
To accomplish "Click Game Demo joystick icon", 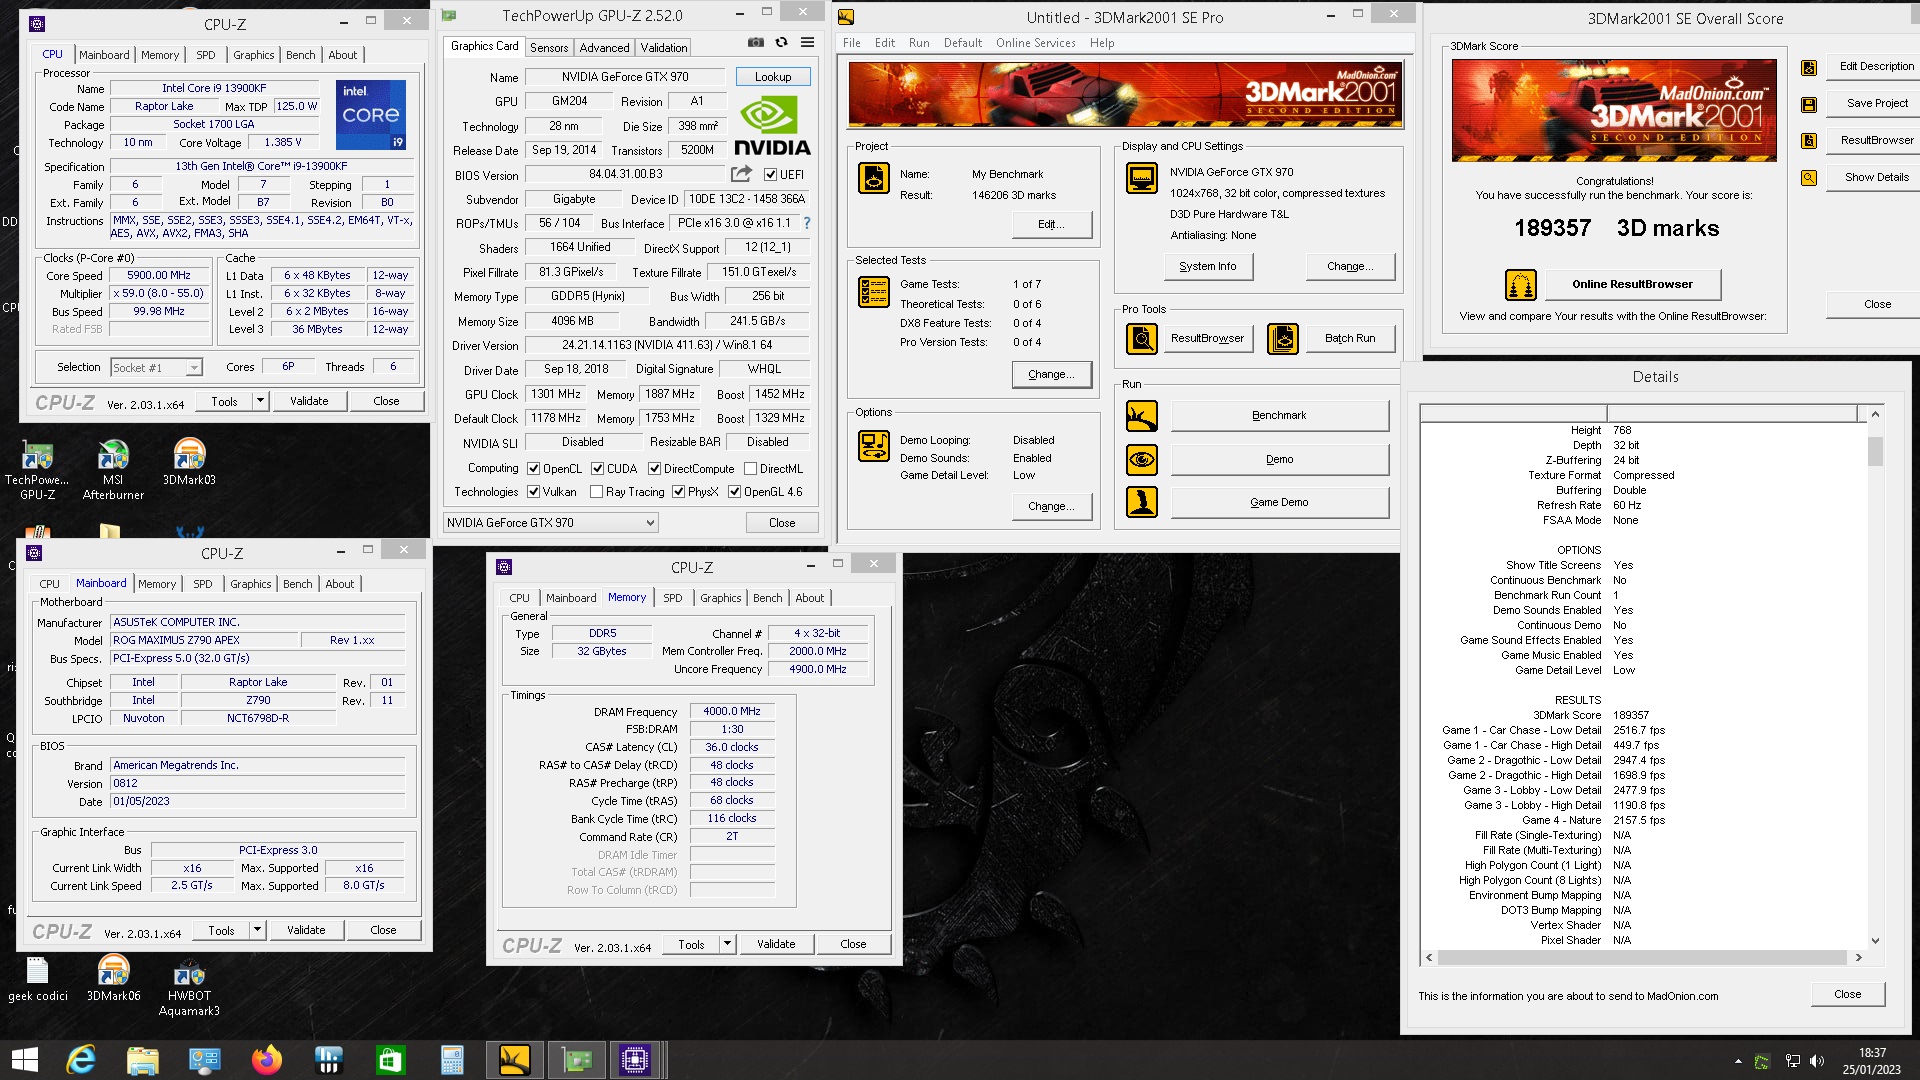I will click(x=1141, y=502).
